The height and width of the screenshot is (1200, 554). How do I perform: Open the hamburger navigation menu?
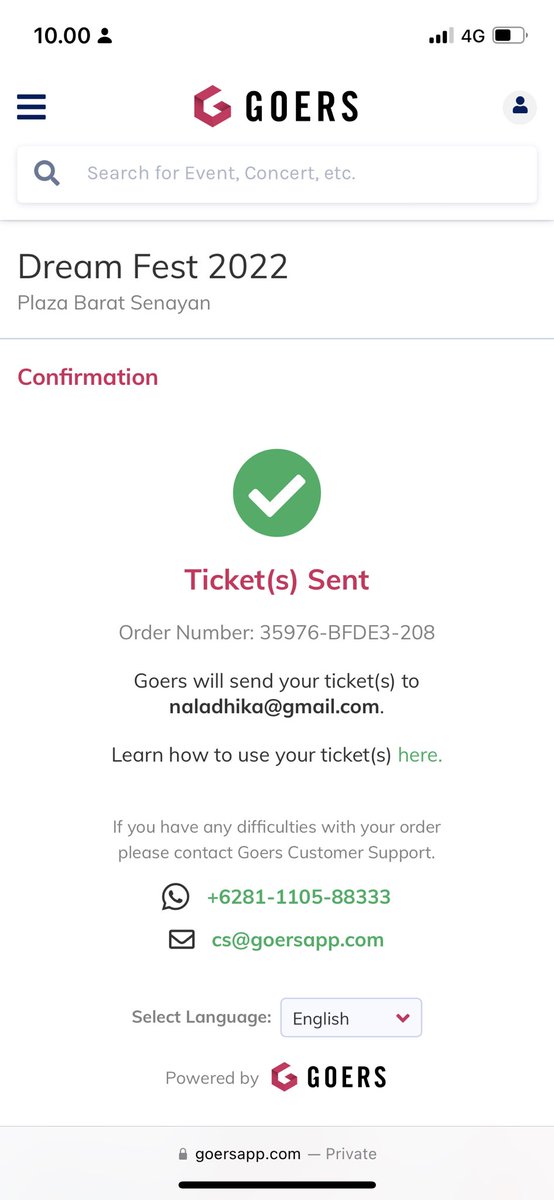pyautogui.click(x=31, y=107)
